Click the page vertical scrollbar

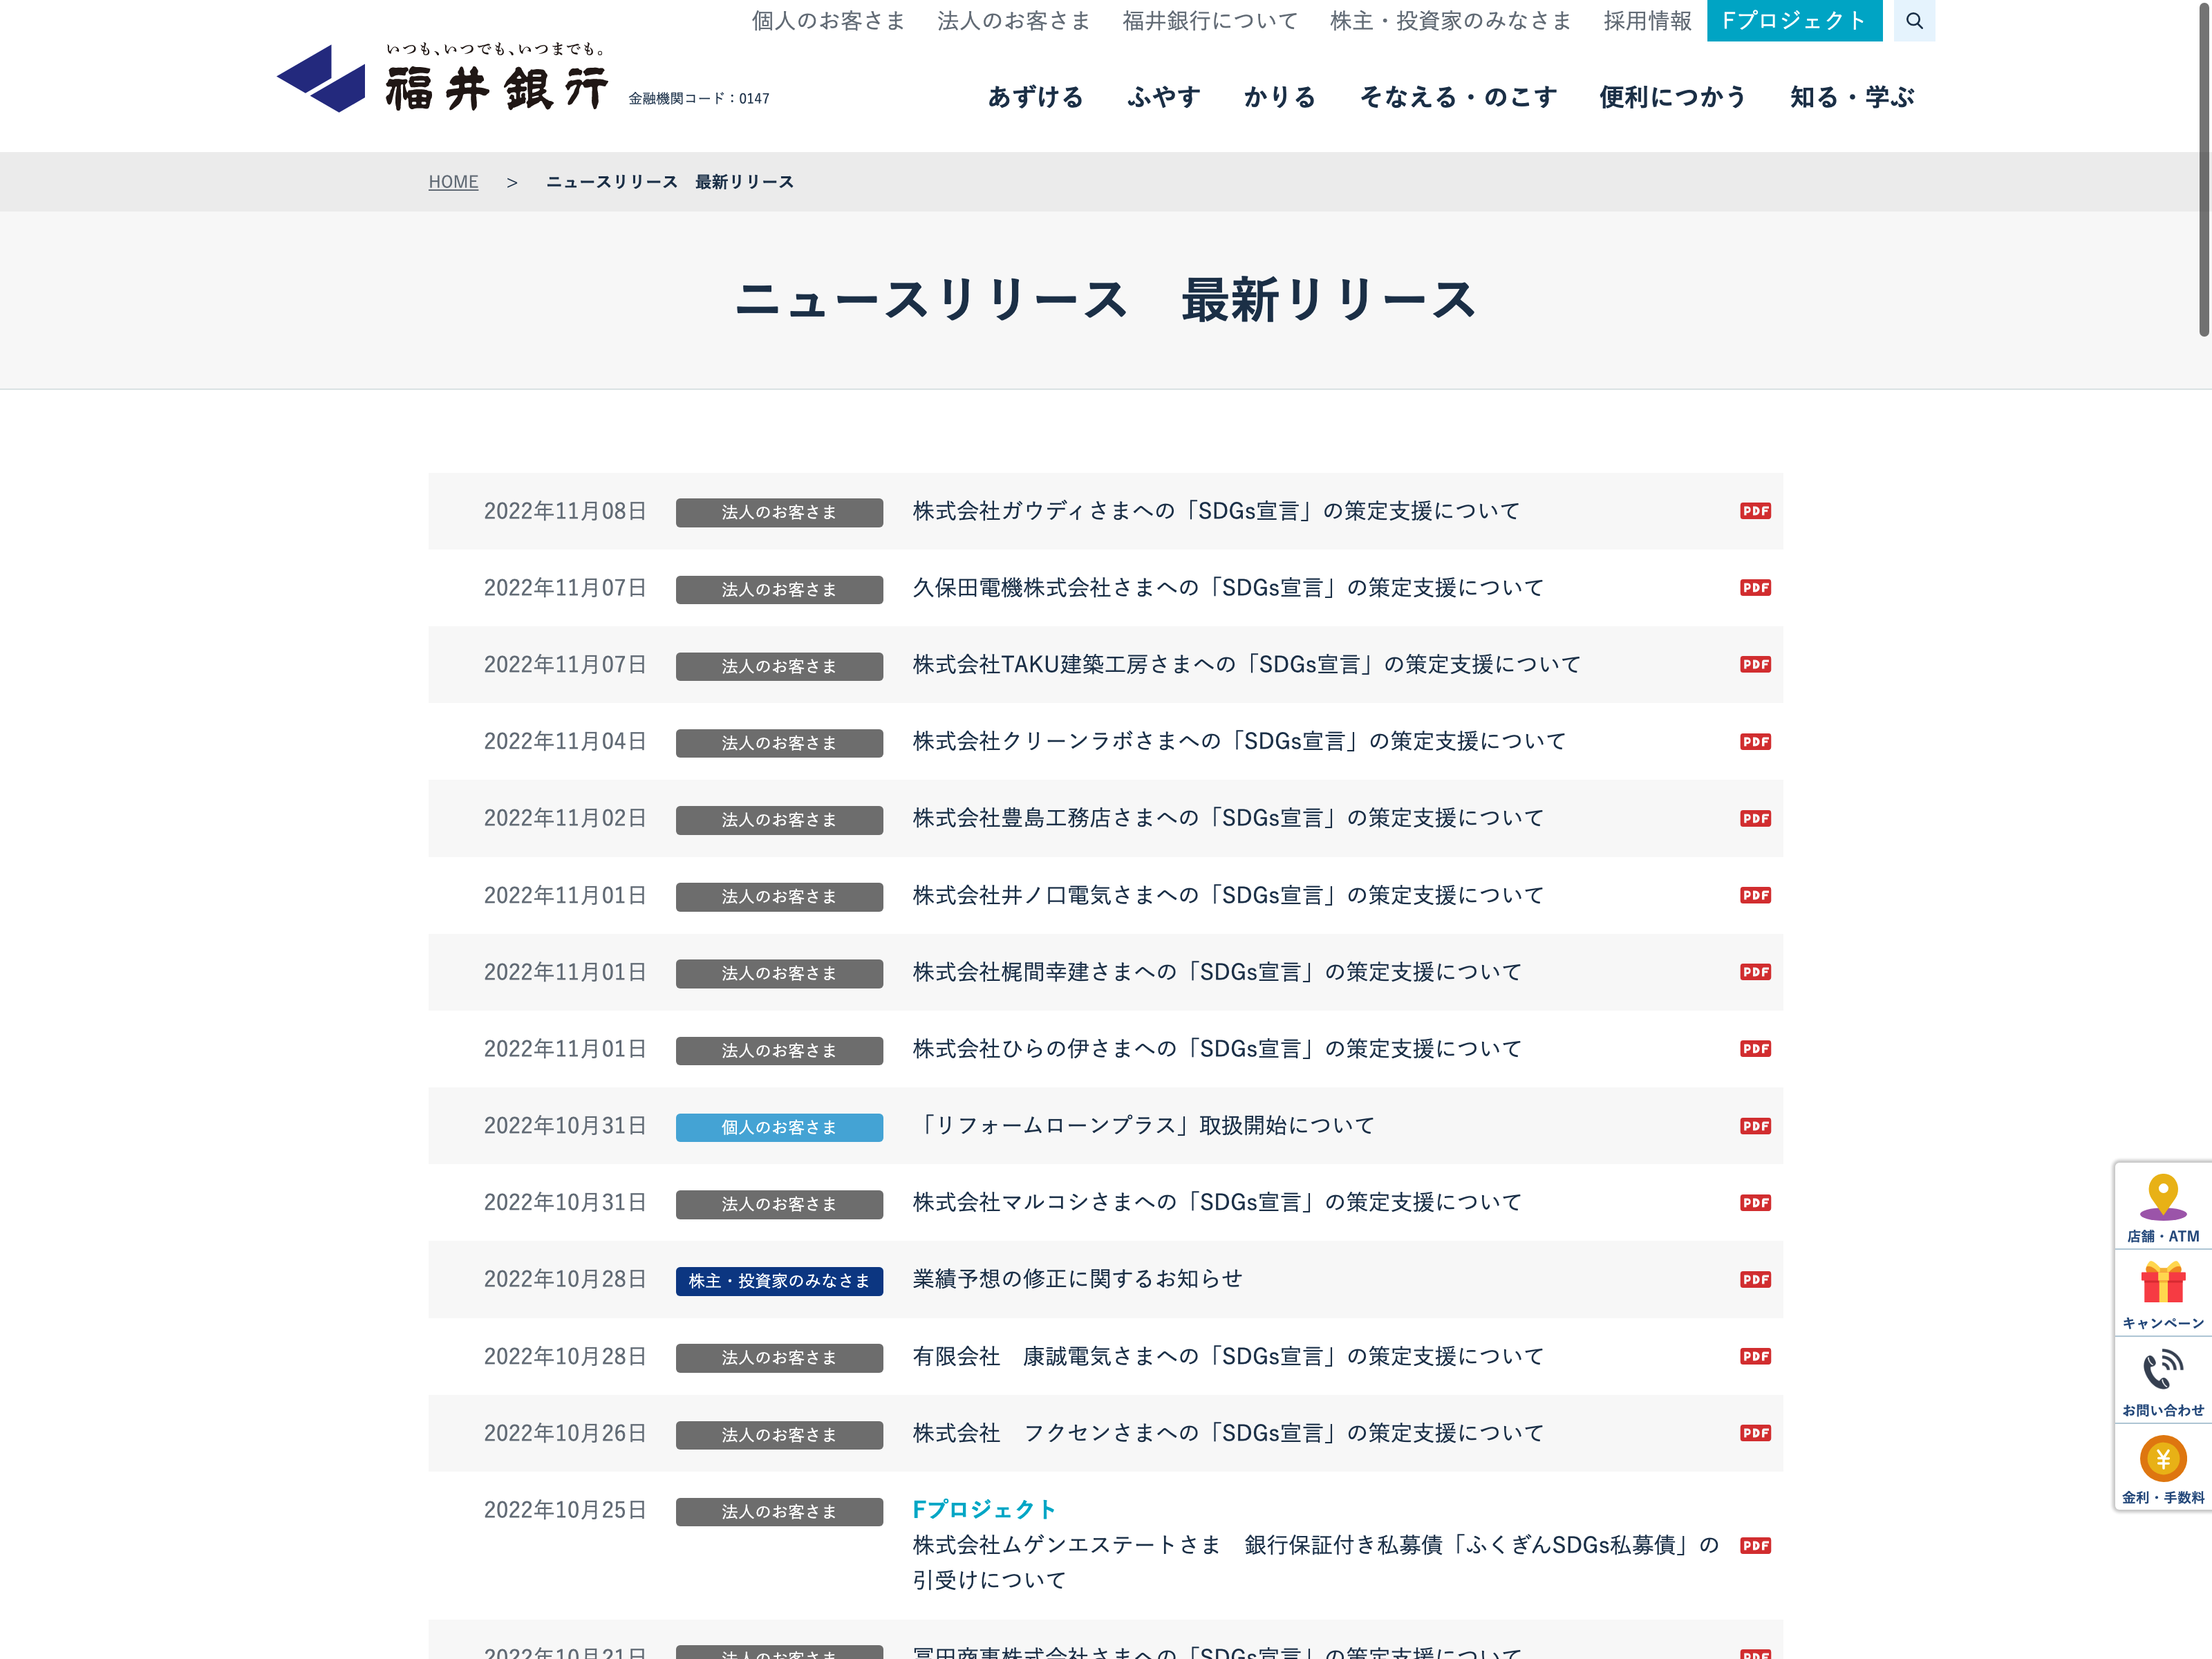tap(2203, 170)
